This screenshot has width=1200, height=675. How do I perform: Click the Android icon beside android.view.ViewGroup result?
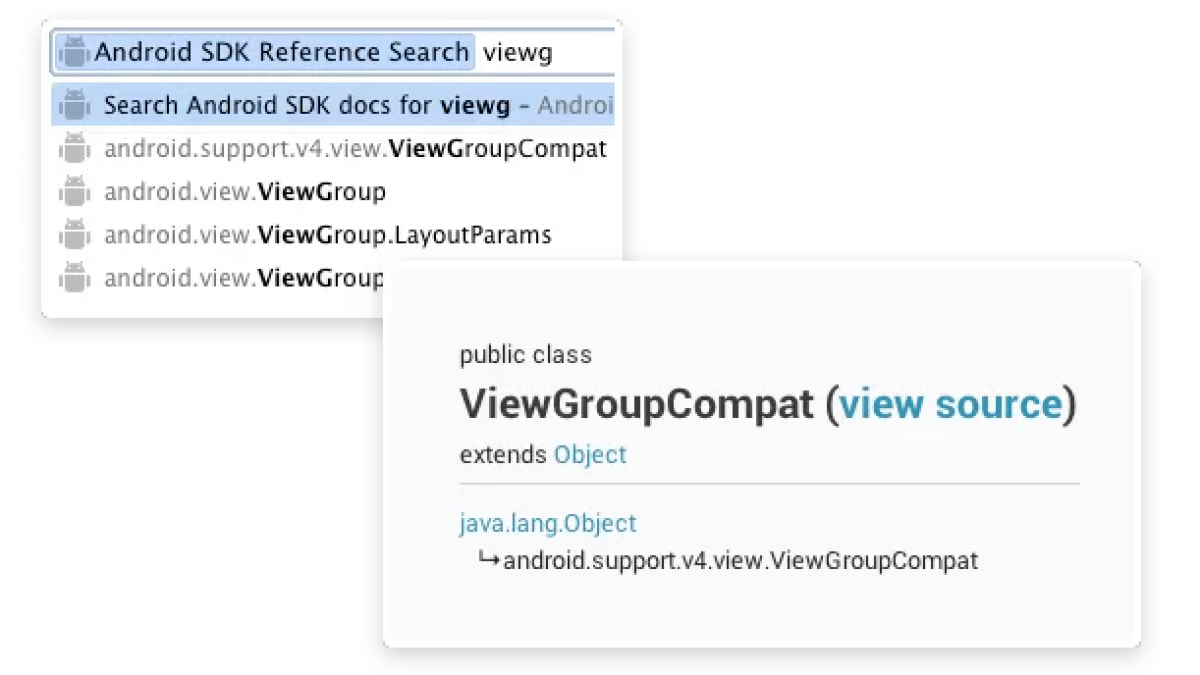click(x=75, y=191)
